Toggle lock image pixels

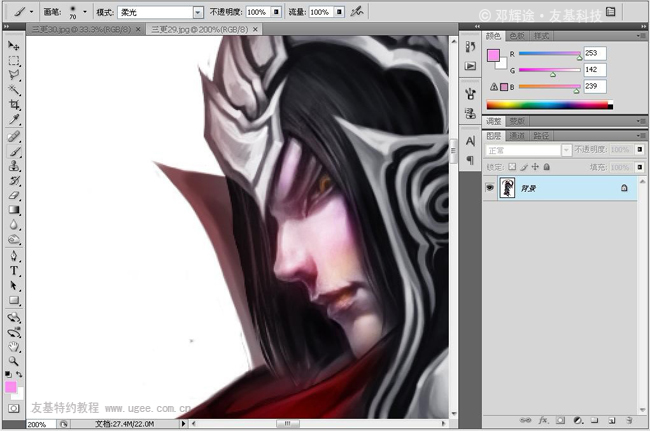click(524, 167)
